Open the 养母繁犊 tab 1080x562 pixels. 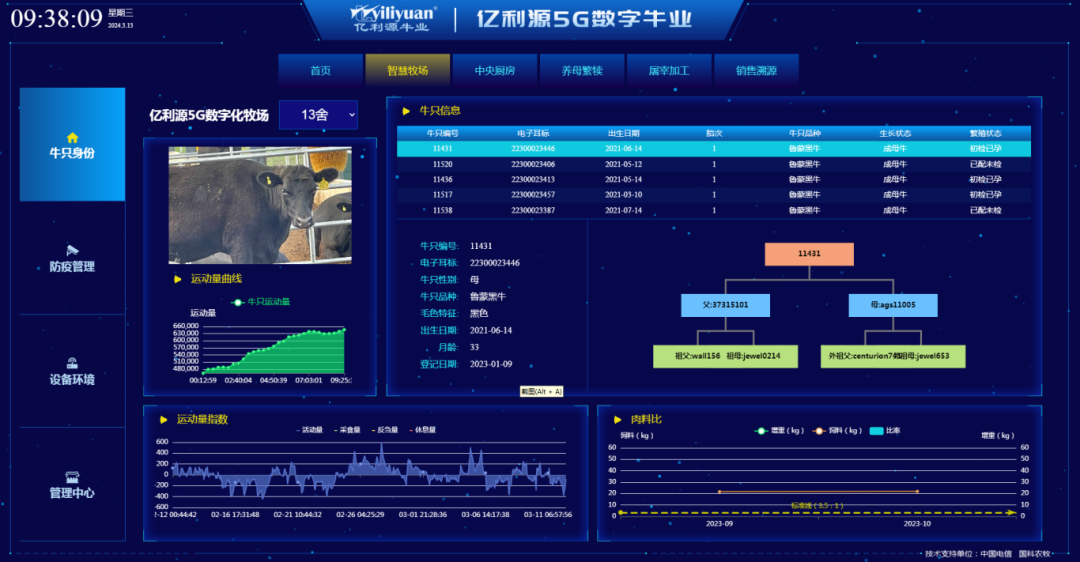tap(582, 70)
